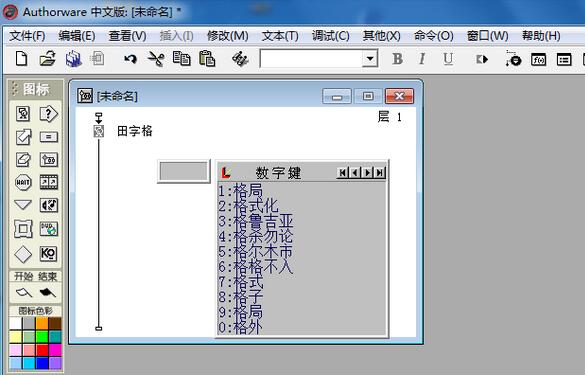
Task: Pick the Motion icon in palette
Action: (x=23, y=137)
